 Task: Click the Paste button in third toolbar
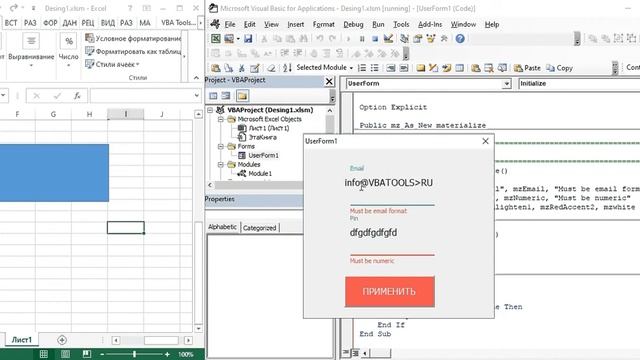[527, 68]
